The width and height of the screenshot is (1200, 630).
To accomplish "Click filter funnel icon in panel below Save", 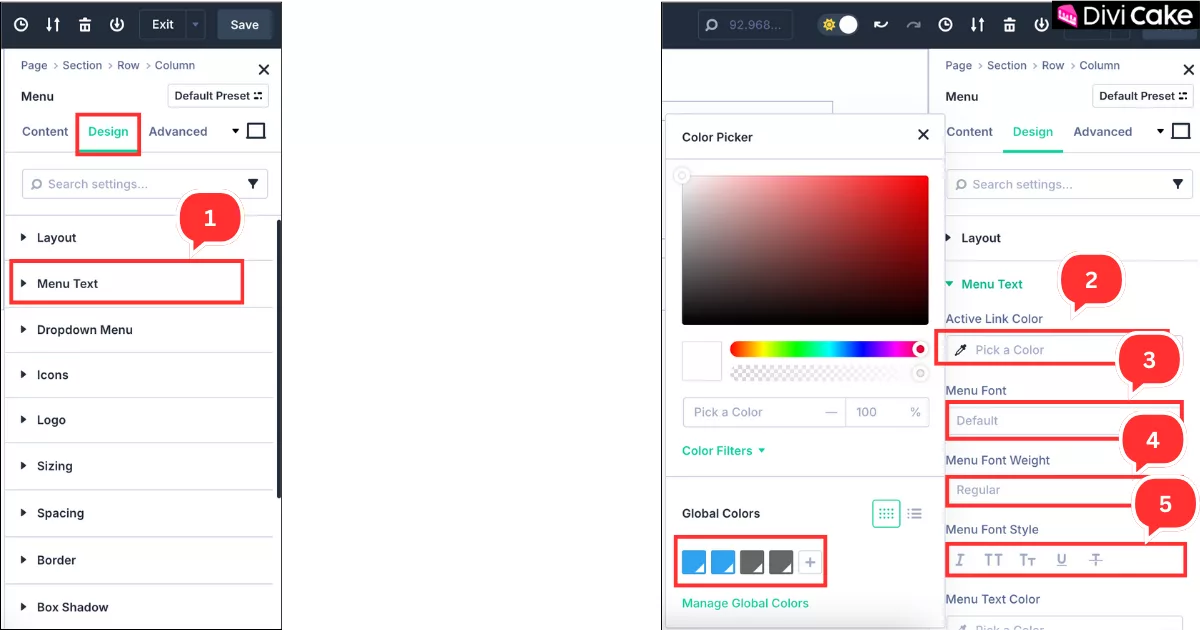I will (x=253, y=184).
